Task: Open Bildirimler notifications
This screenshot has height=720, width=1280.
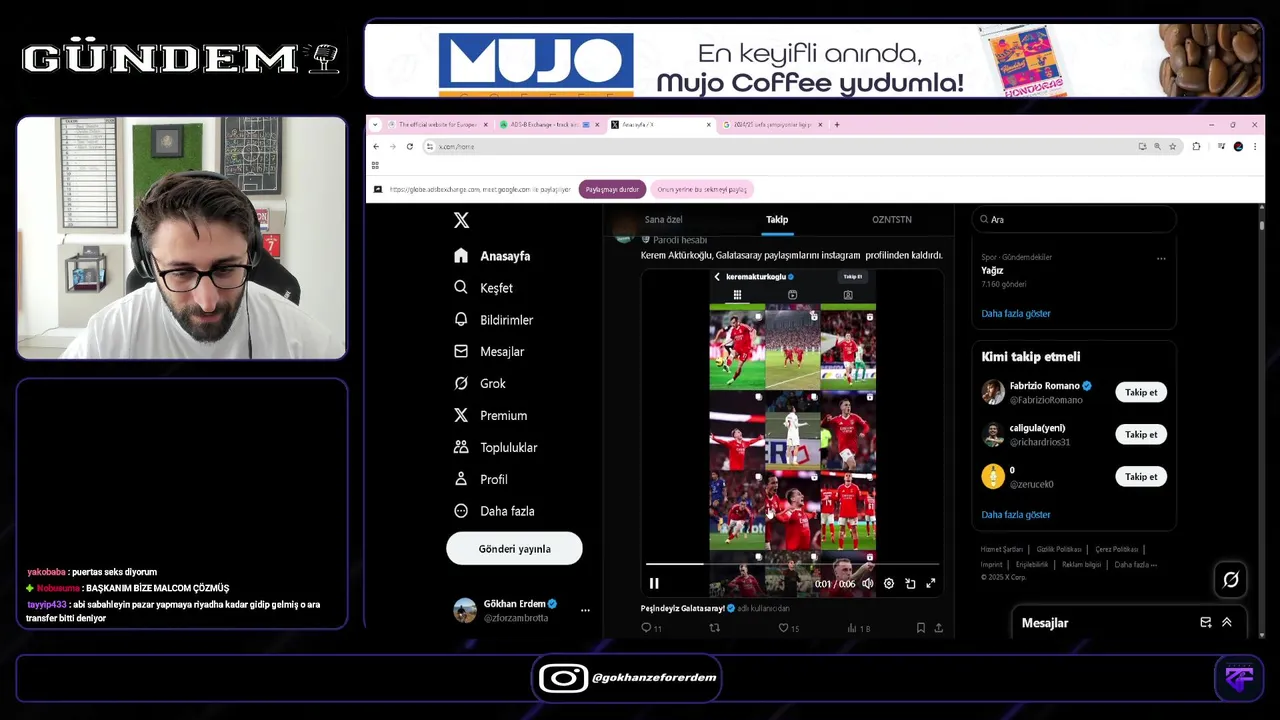Action: pyautogui.click(x=493, y=320)
